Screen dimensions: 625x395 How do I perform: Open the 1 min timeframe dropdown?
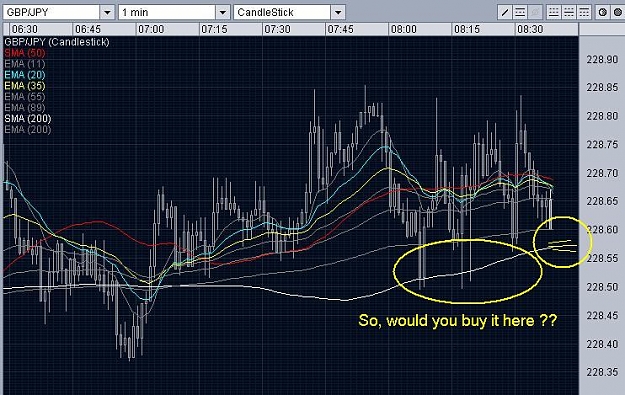click(x=222, y=12)
